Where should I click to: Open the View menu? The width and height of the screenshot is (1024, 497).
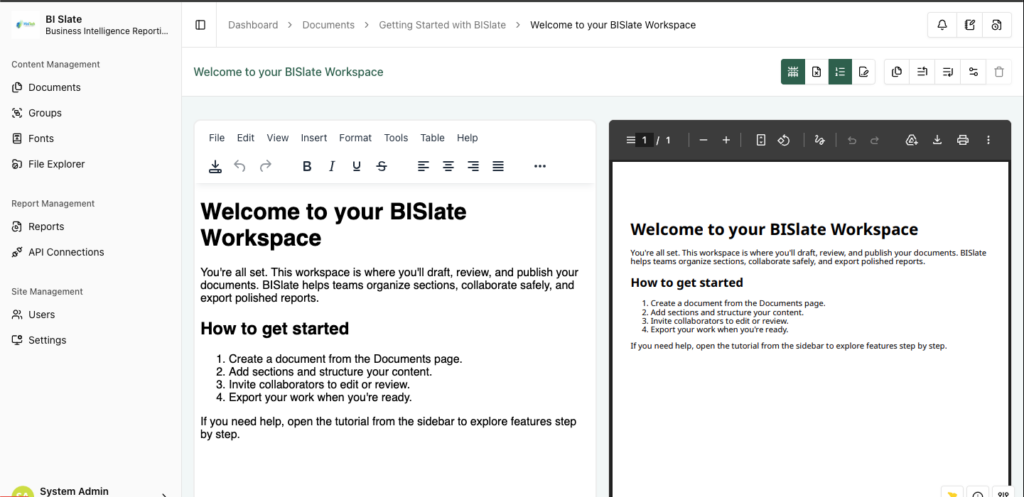(x=278, y=138)
